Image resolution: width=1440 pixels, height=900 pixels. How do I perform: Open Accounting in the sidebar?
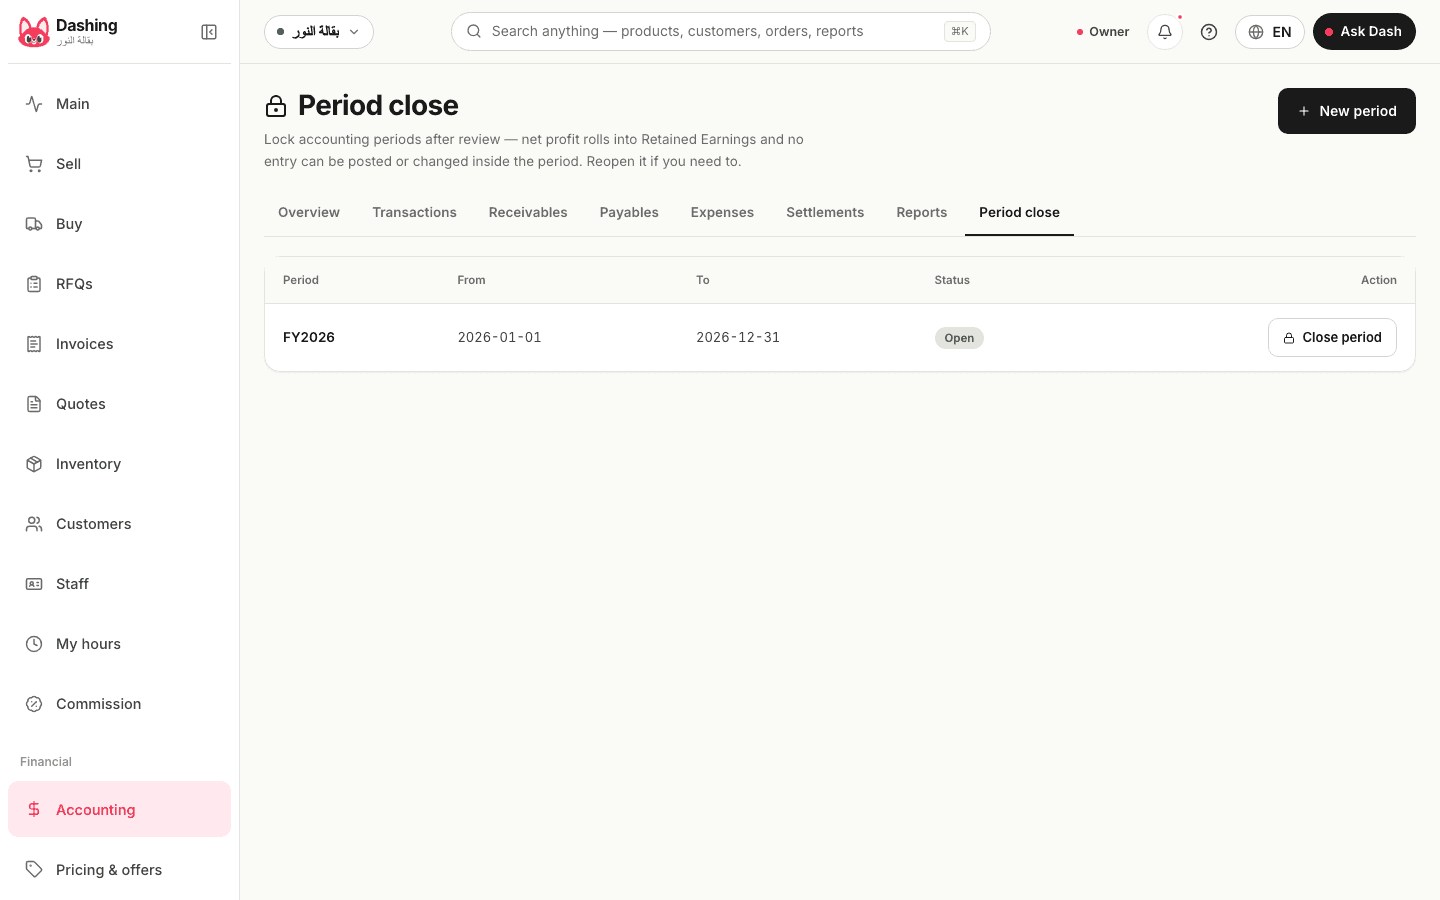click(x=119, y=809)
